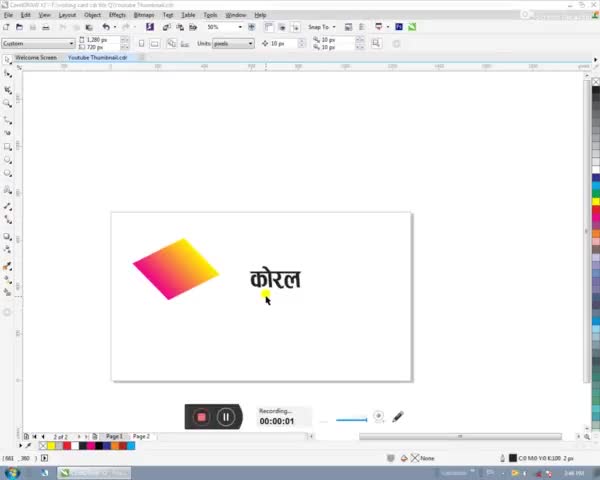Stop the screen recording
The height and width of the screenshot is (480, 600).
pyautogui.click(x=201, y=417)
